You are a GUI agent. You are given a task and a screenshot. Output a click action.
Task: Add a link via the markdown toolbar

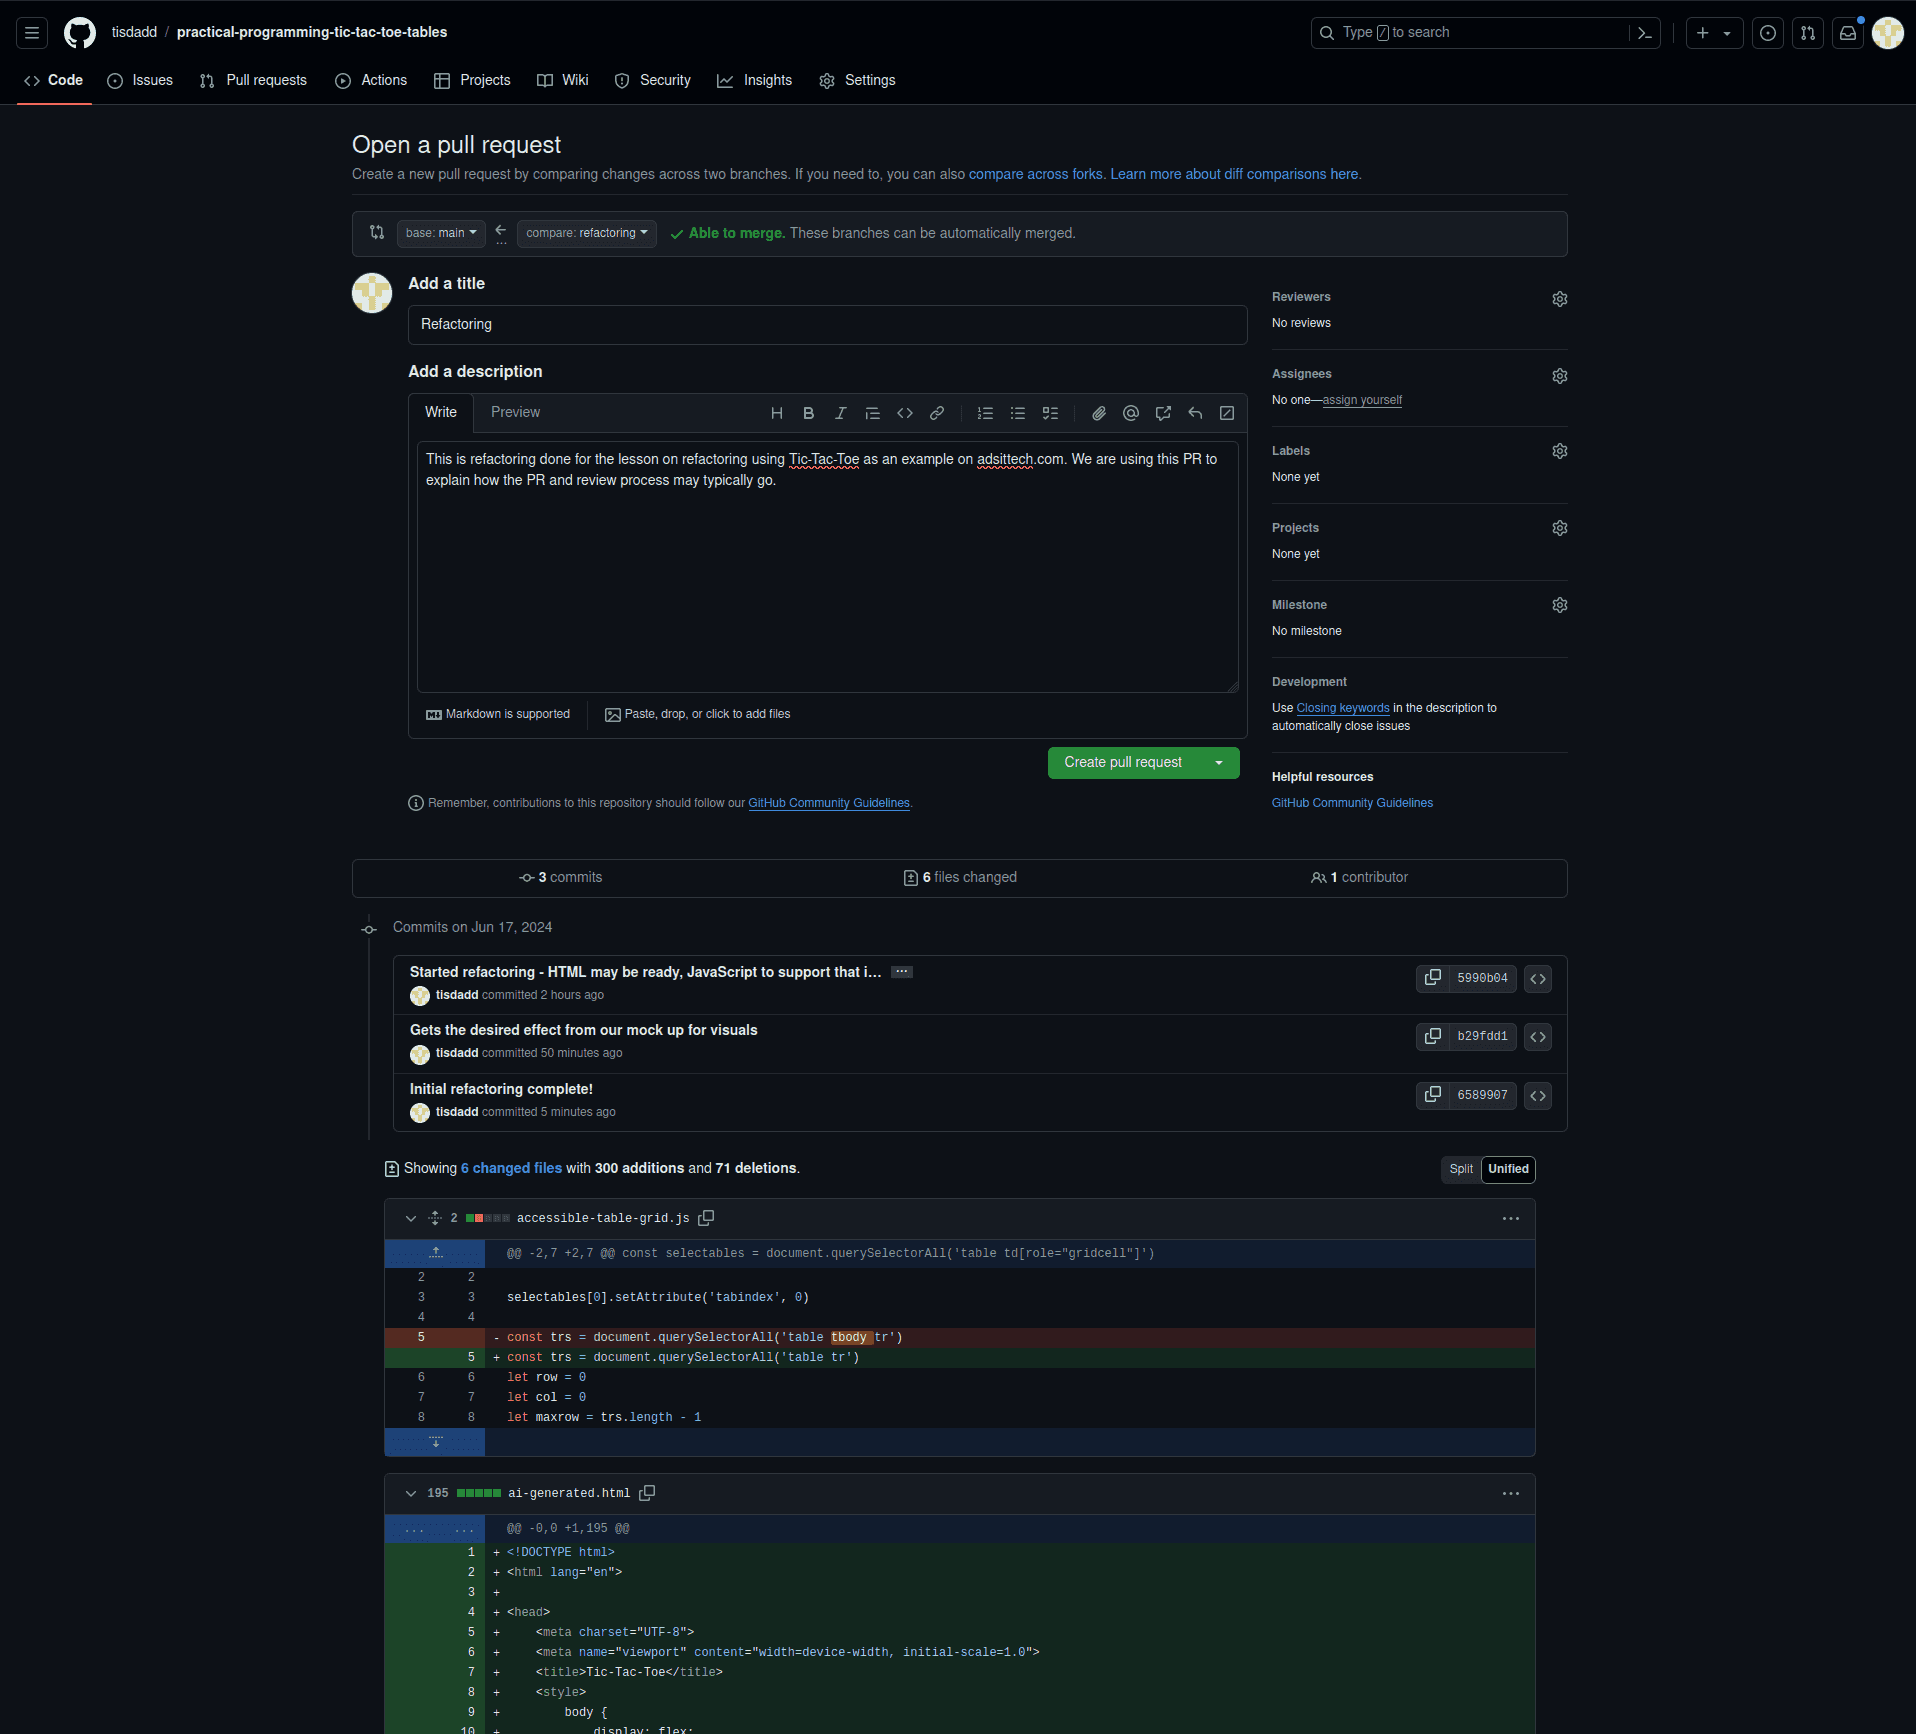937,413
